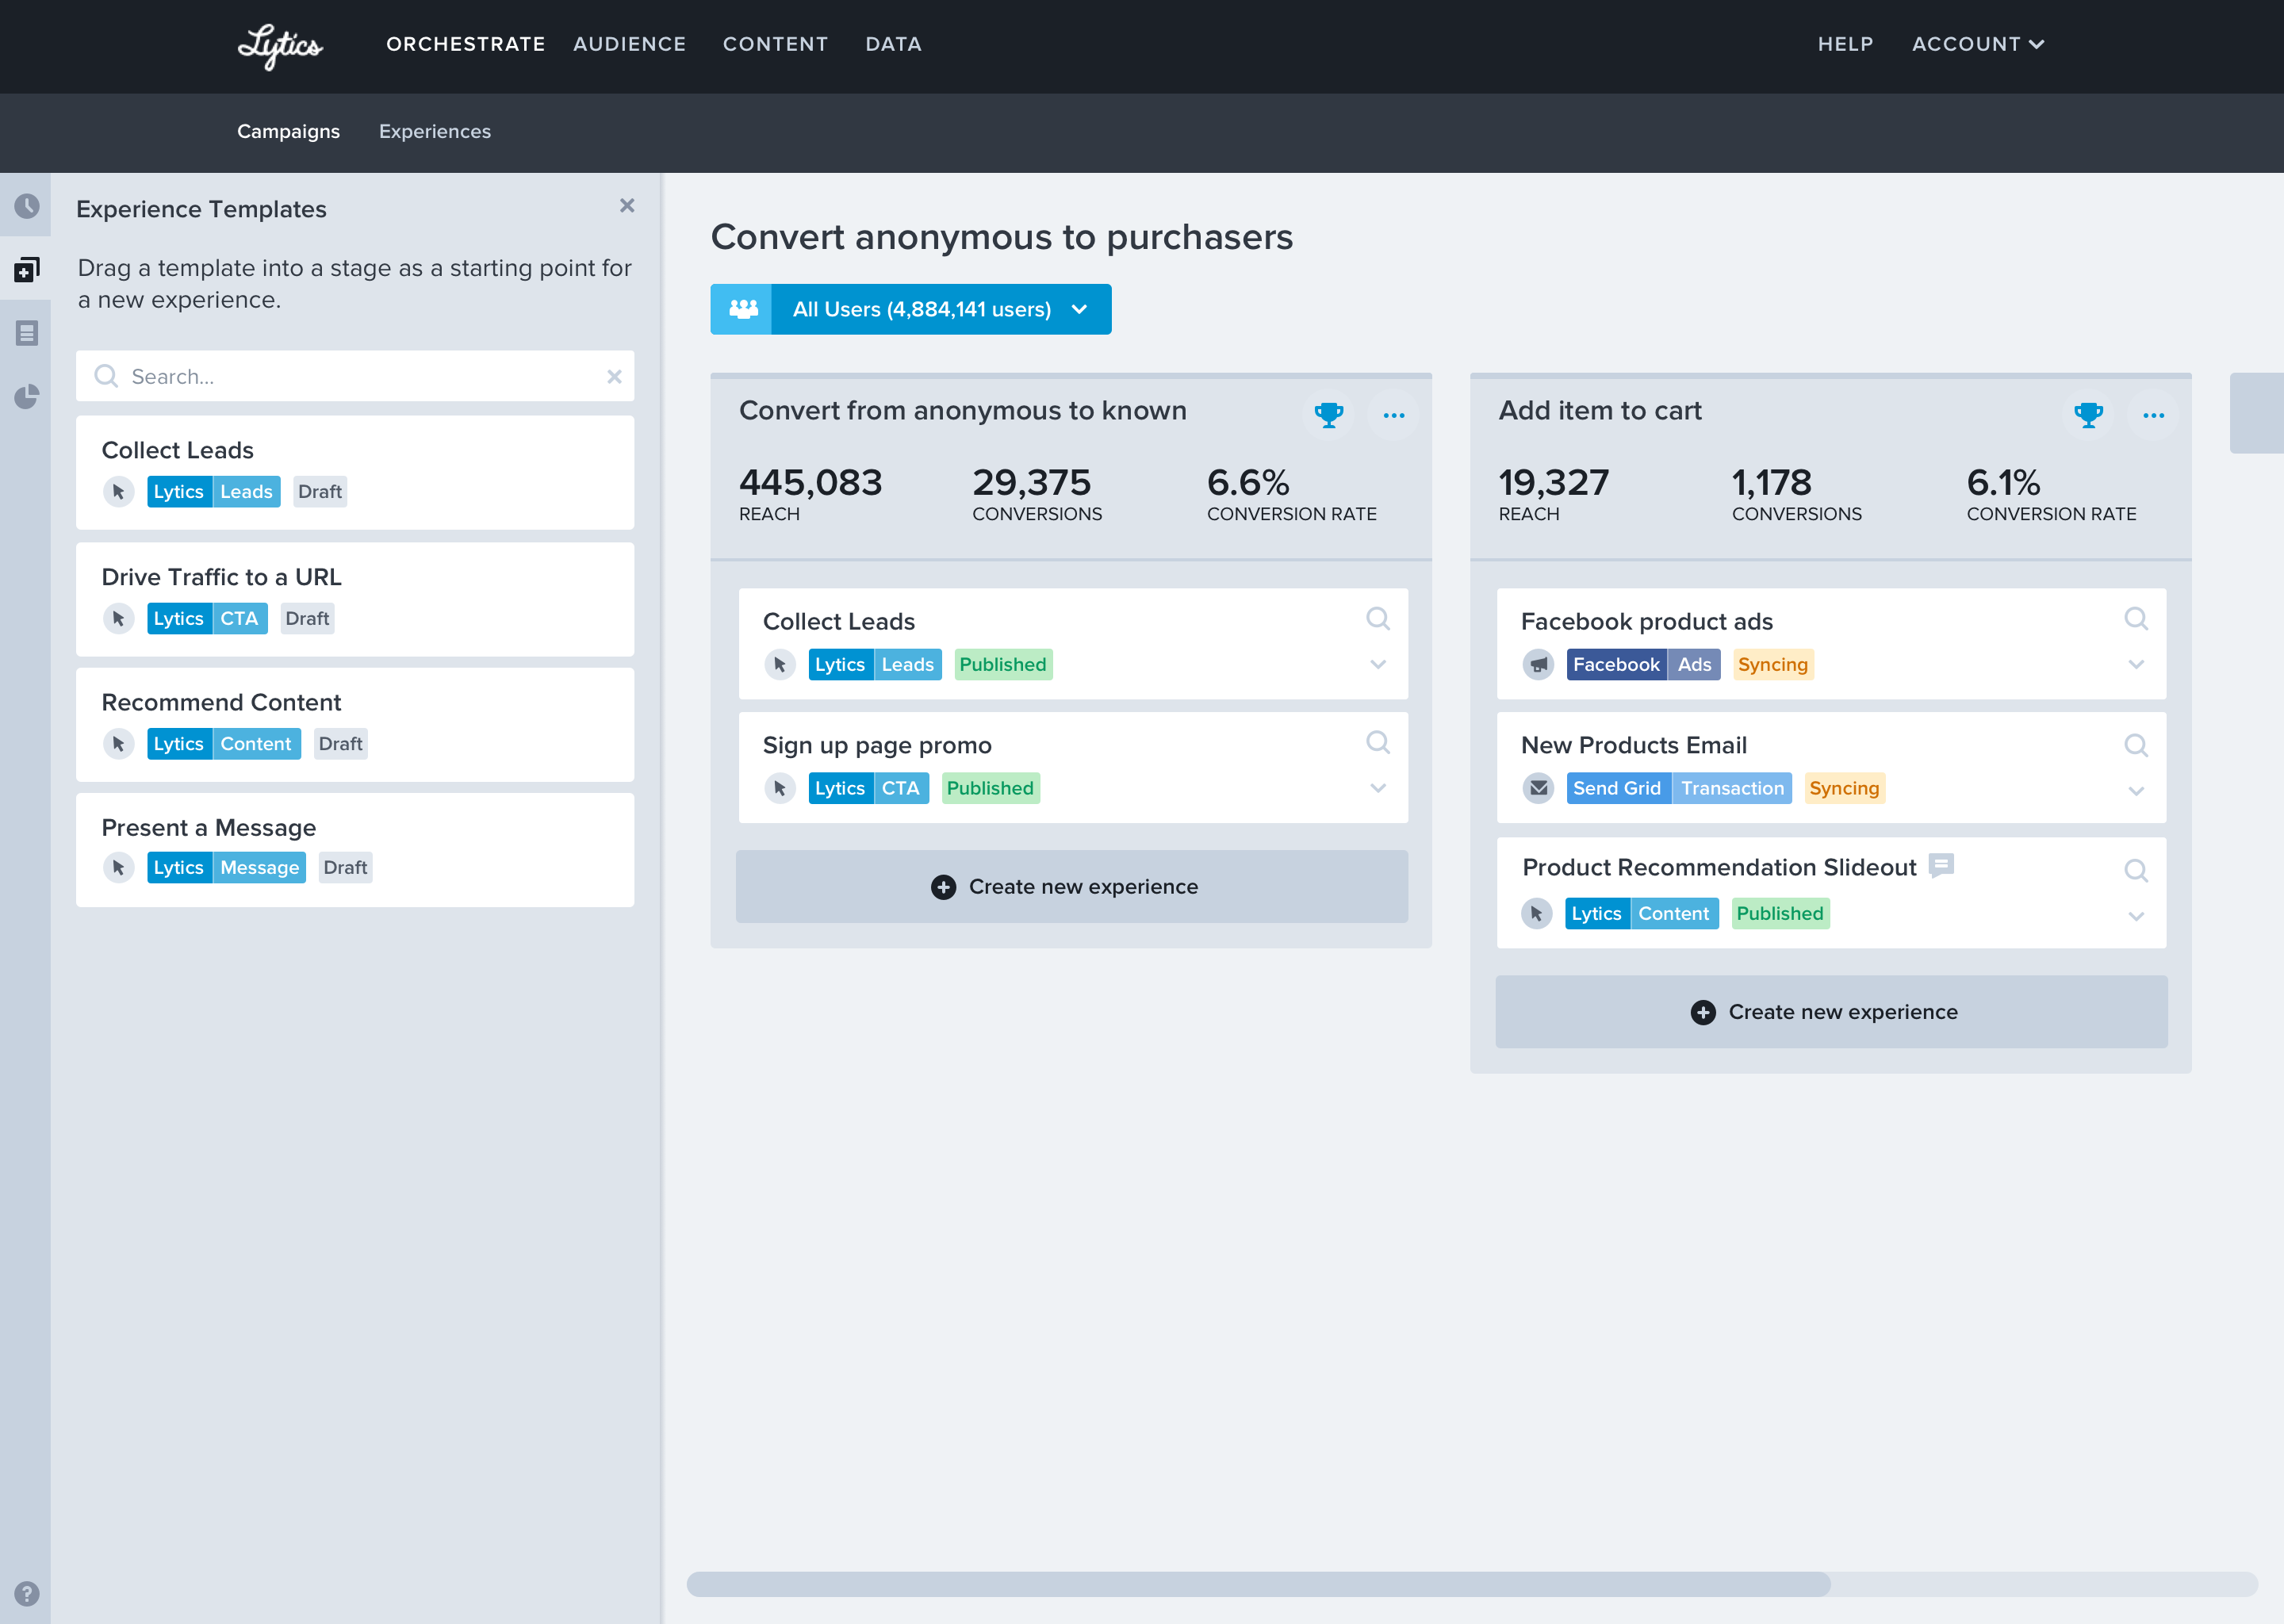Screen dimensions: 2284x1624
Task: Click 'Create new experience' under Convert from anonymous
Action: [1071, 887]
